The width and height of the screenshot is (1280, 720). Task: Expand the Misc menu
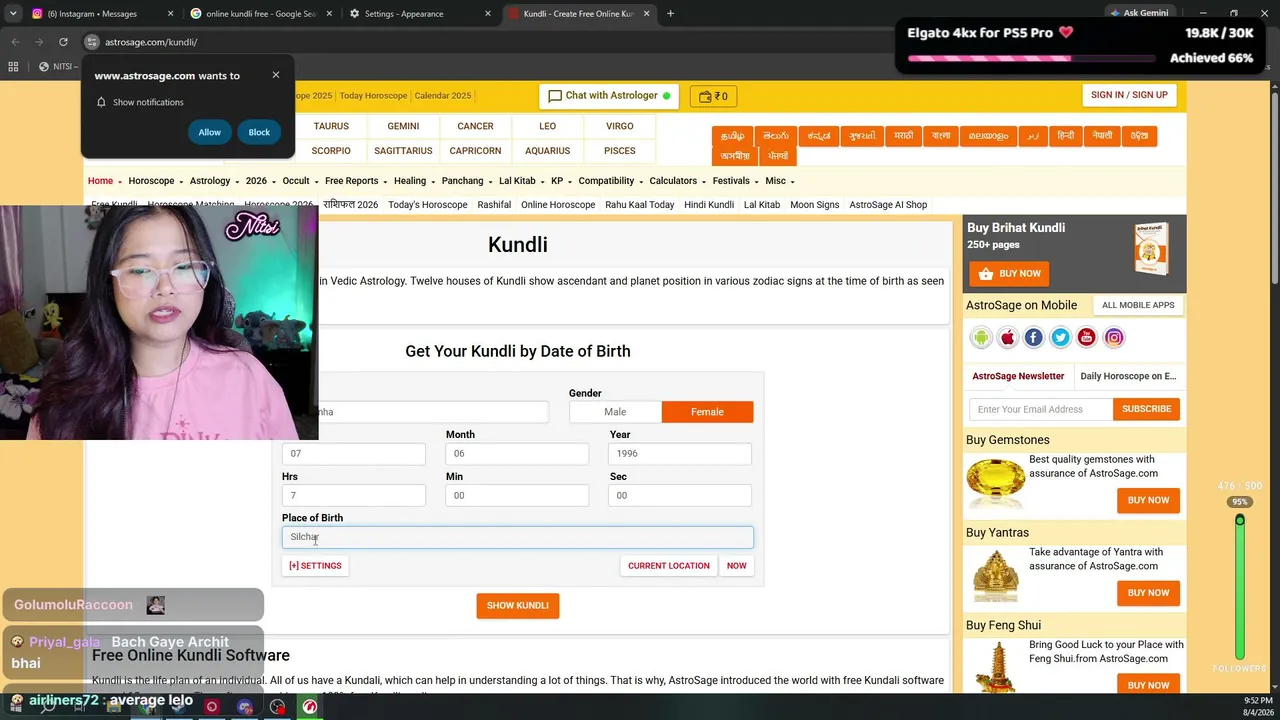pyautogui.click(x=780, y=181)
